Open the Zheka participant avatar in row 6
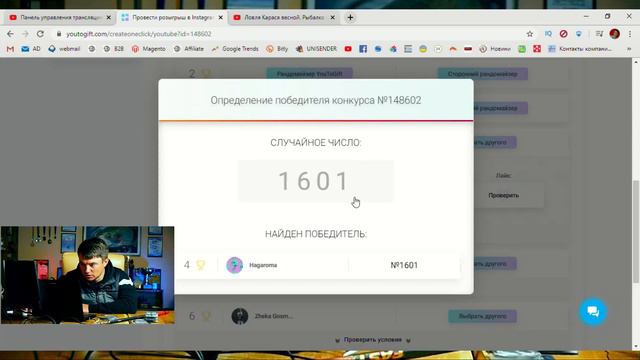 [240, 316]
